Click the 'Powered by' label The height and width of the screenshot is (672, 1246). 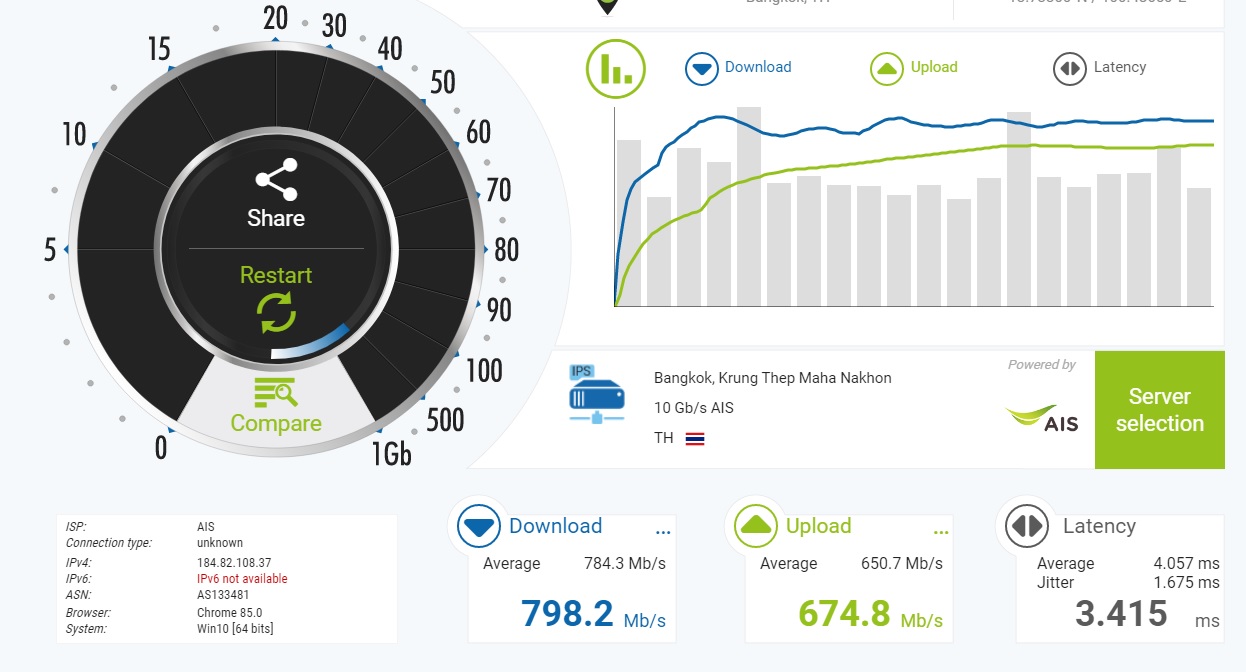(1042, 365)
